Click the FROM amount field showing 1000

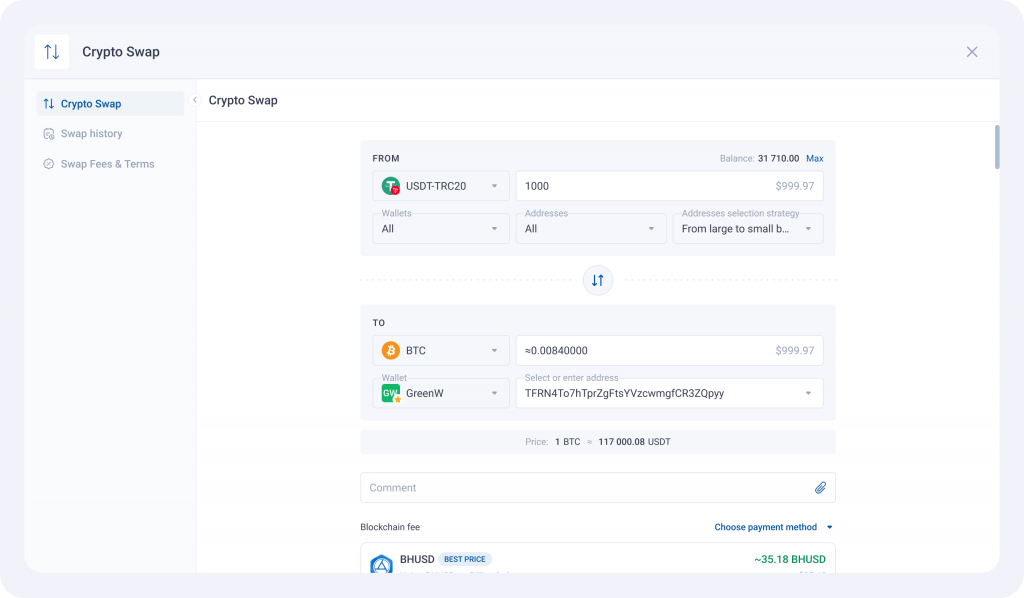click(640, 186)
